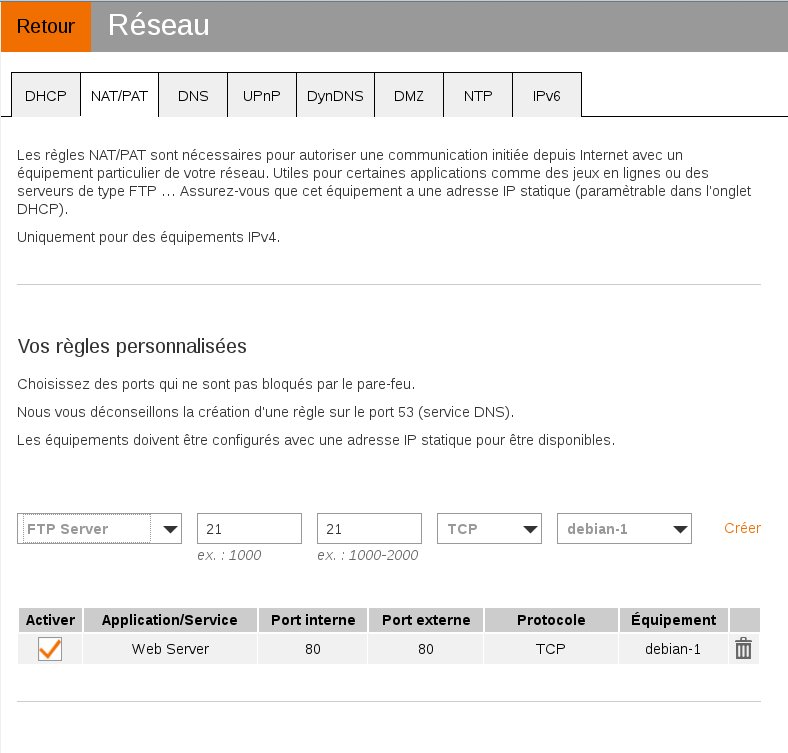Switch to the DHCP tab
Screen dimensions: 788x753
pos(45,96)
